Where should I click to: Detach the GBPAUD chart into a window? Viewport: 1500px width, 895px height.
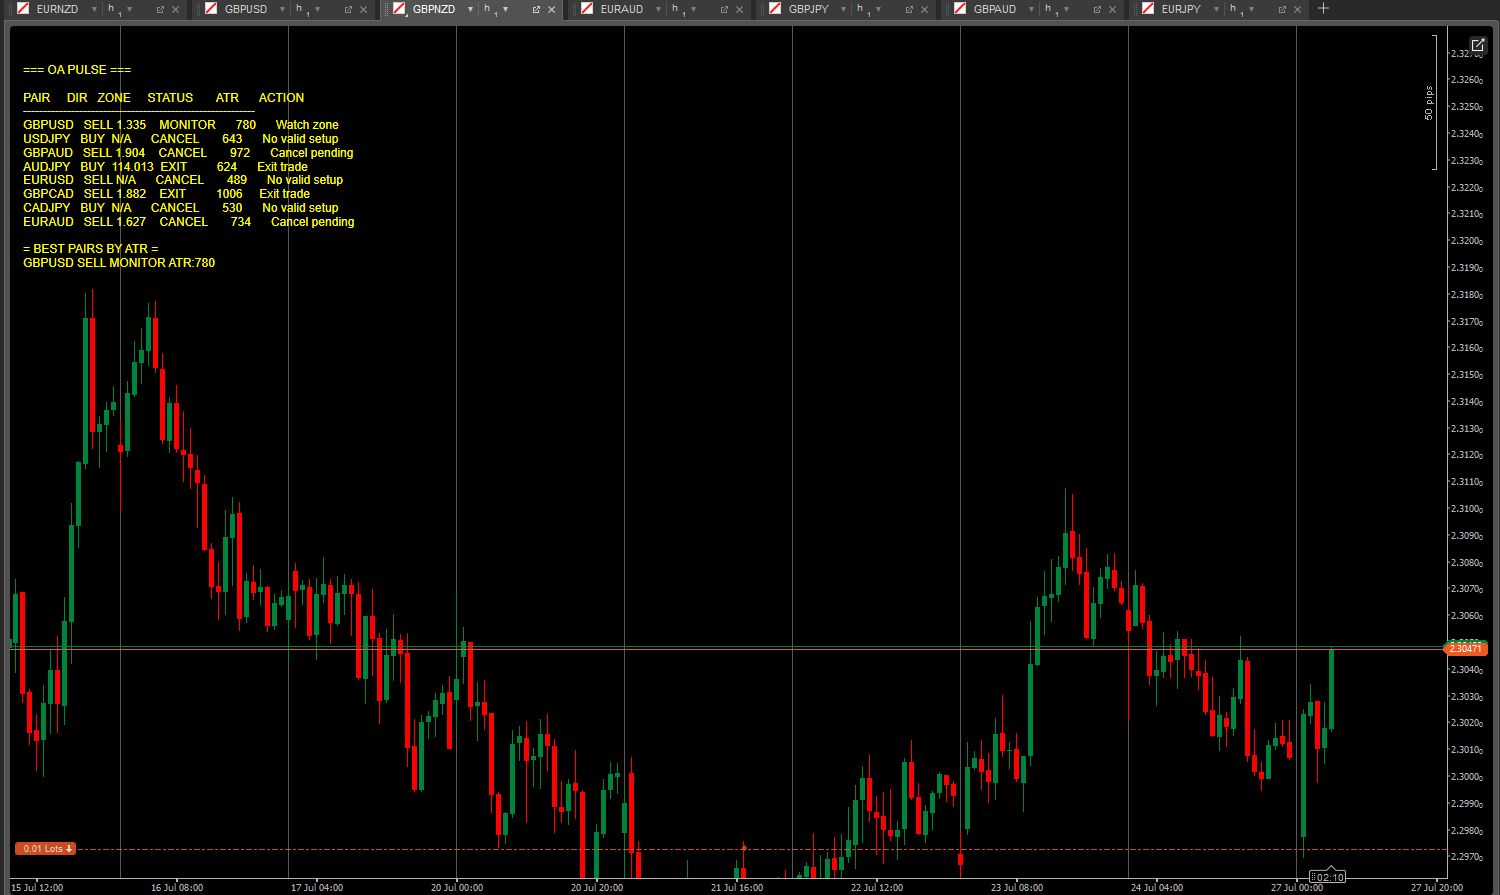[x=1097, y=9]
